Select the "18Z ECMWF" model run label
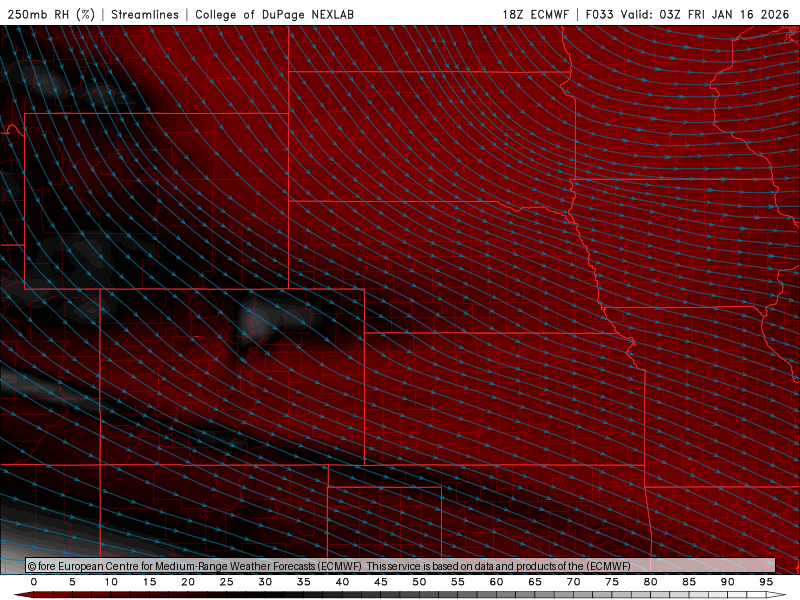Screen dimensions: 800x600 pyautogui.click(x=535, y=14)
